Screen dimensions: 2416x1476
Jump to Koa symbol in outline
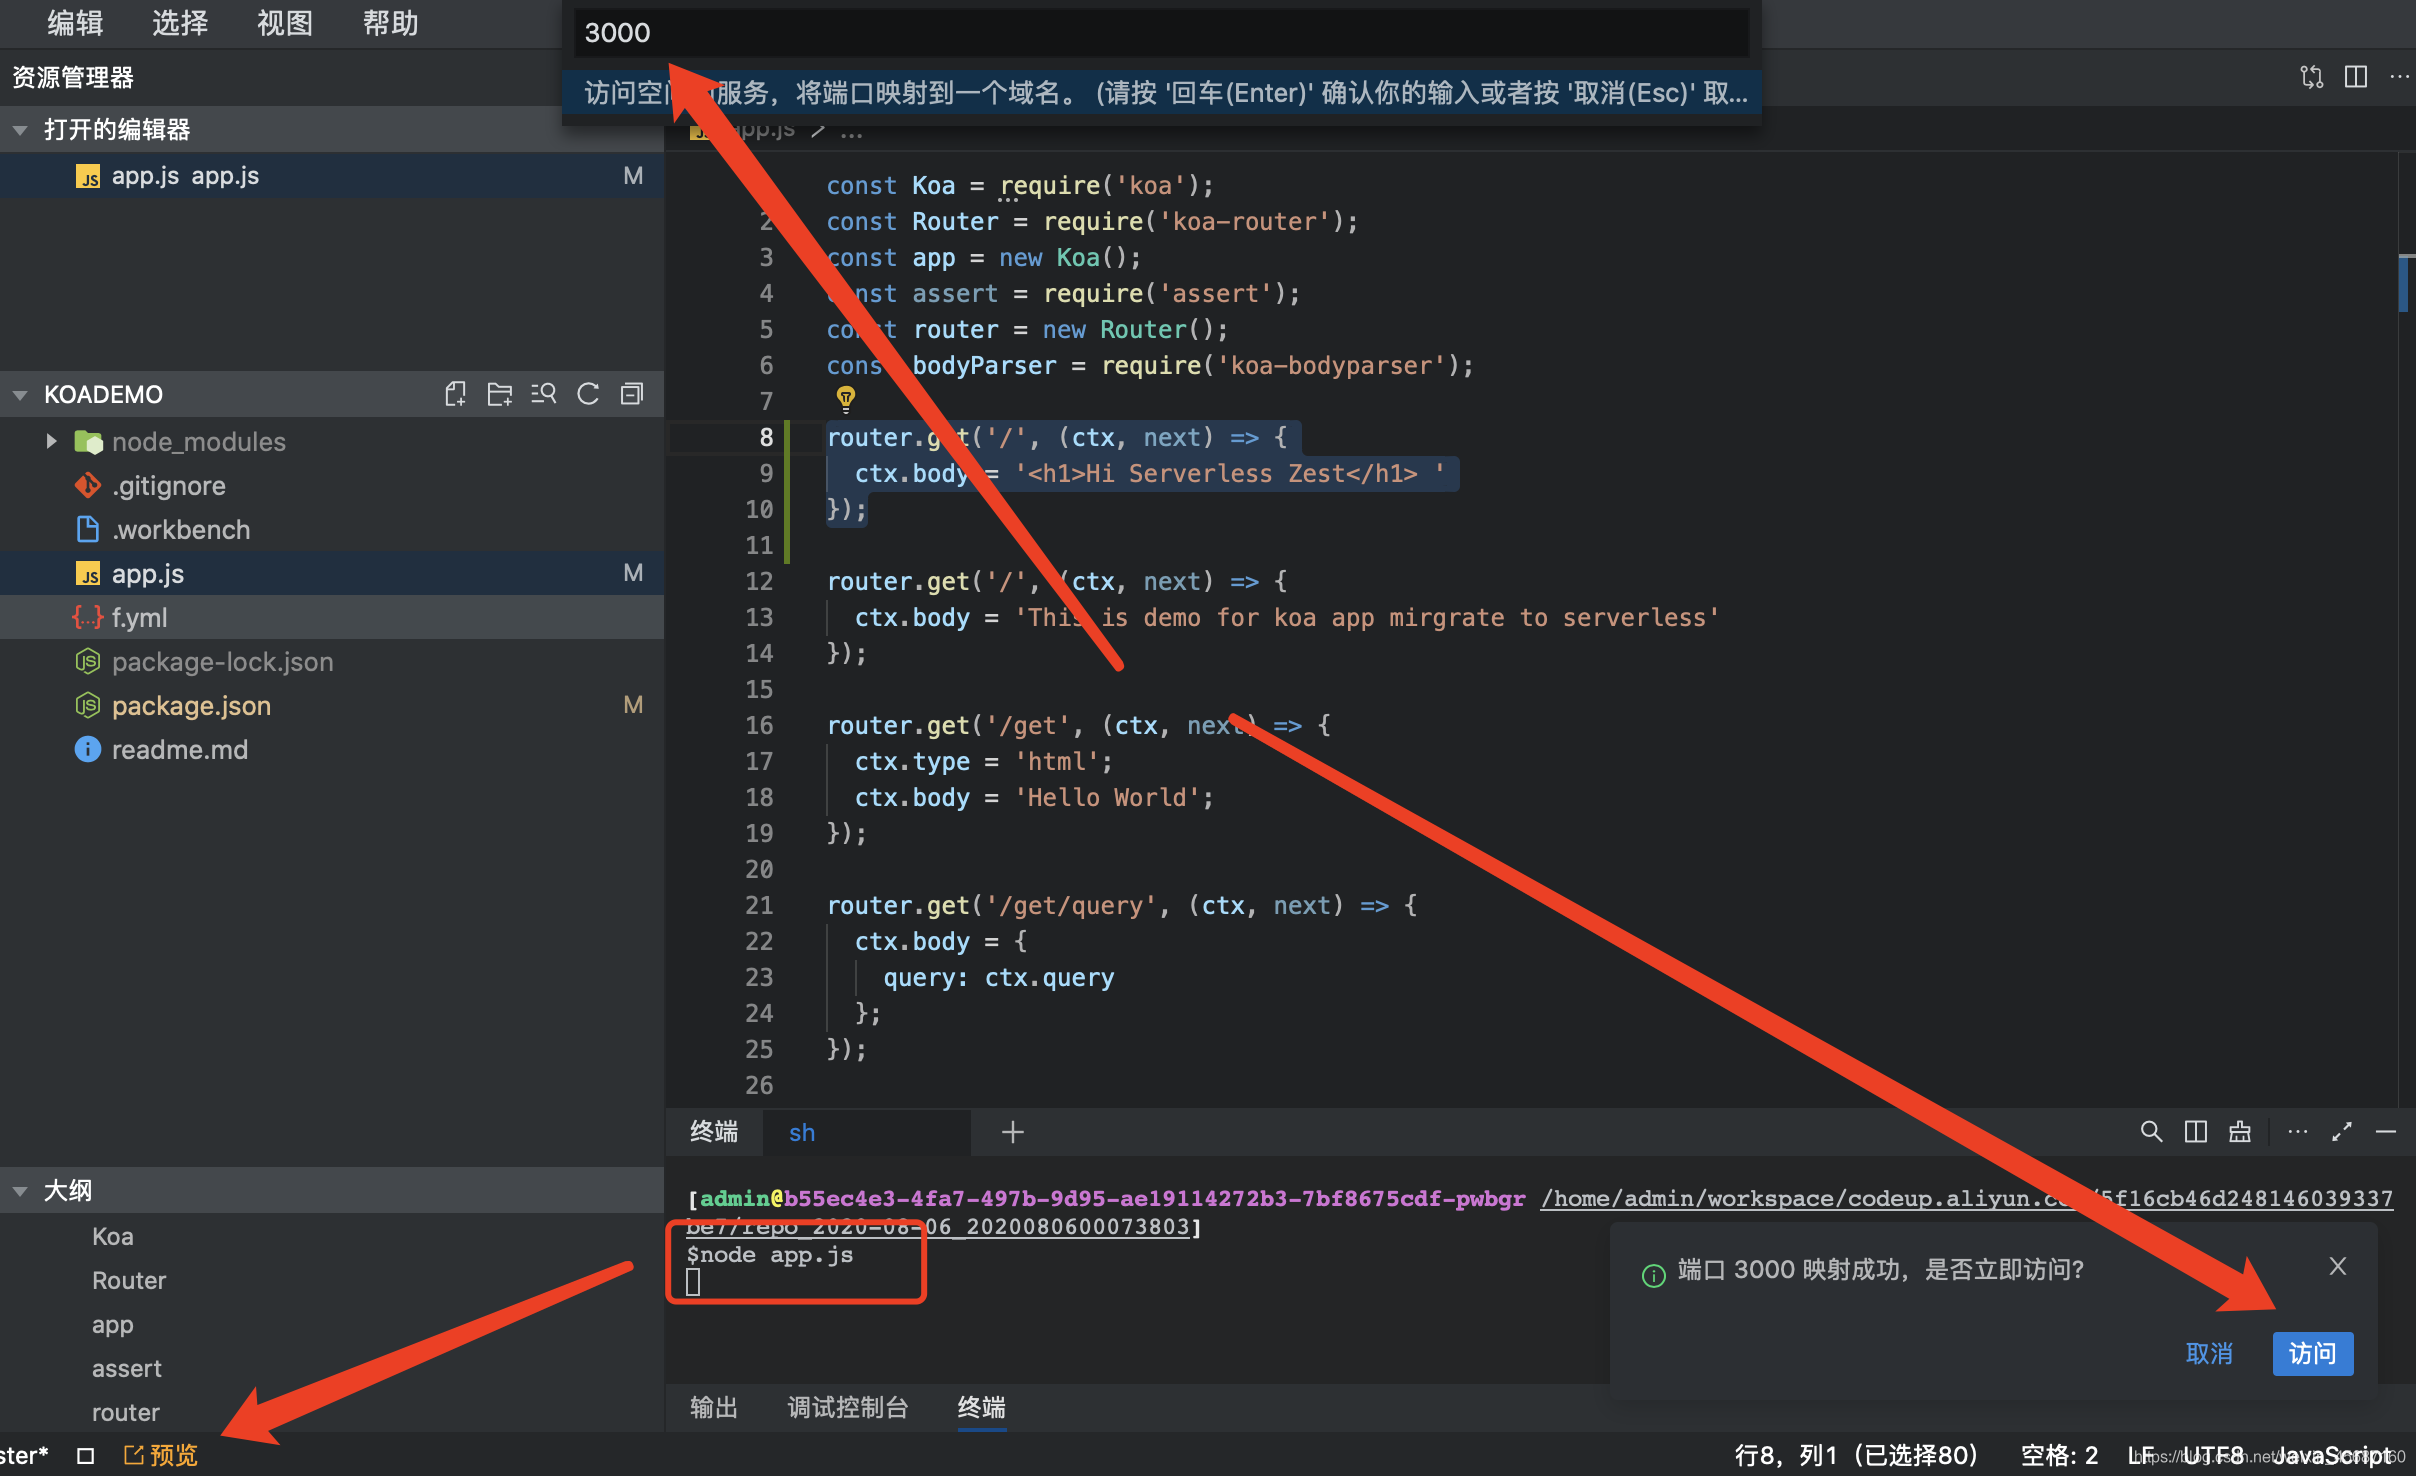[x=113, y=1236]
